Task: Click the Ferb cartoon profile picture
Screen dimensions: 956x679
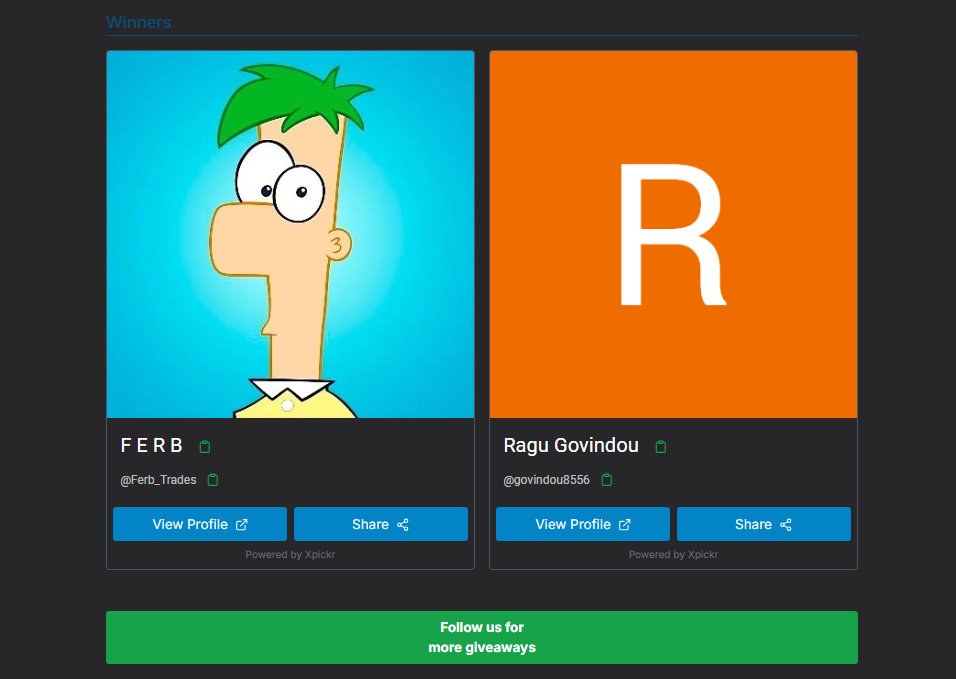Action: [x=290, y=235]
